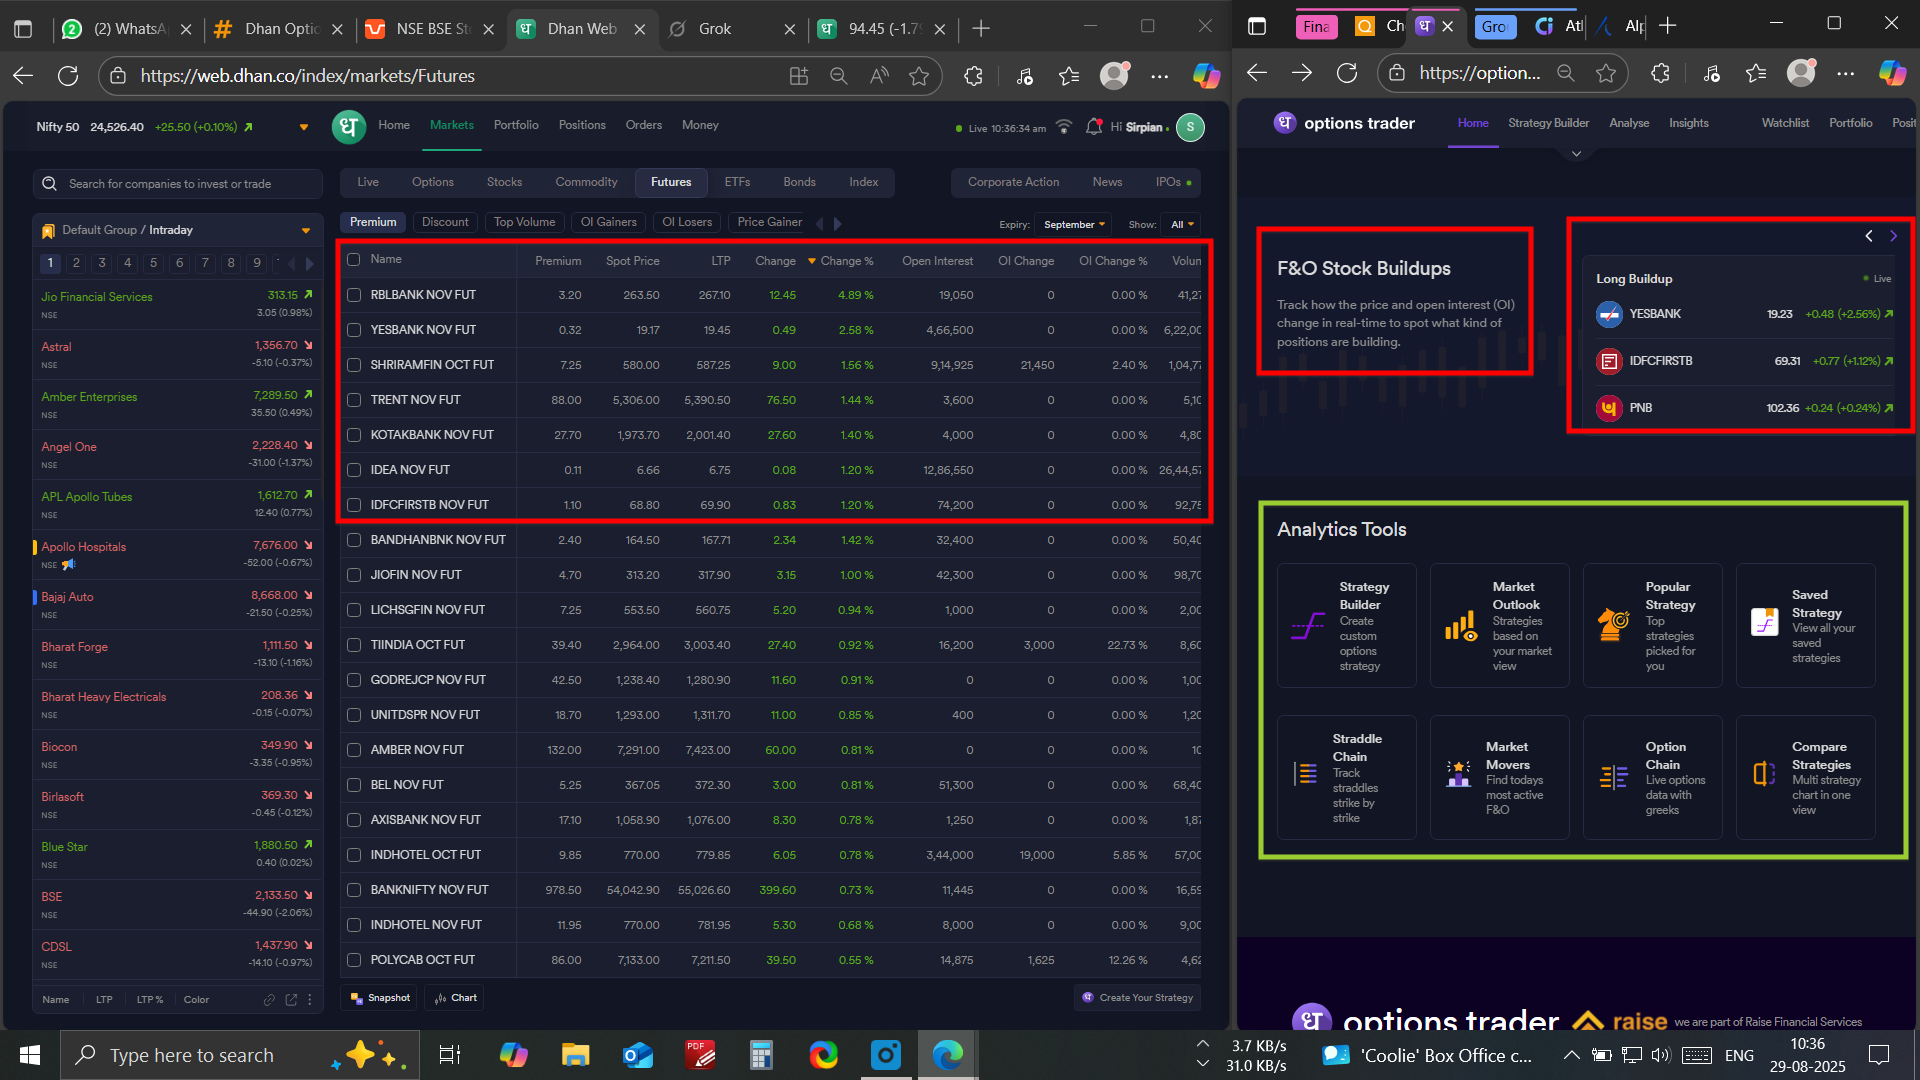Select the OI Gainers filter tab
This screenshot has width=1920, height=1080.
(x=608, y=222)
